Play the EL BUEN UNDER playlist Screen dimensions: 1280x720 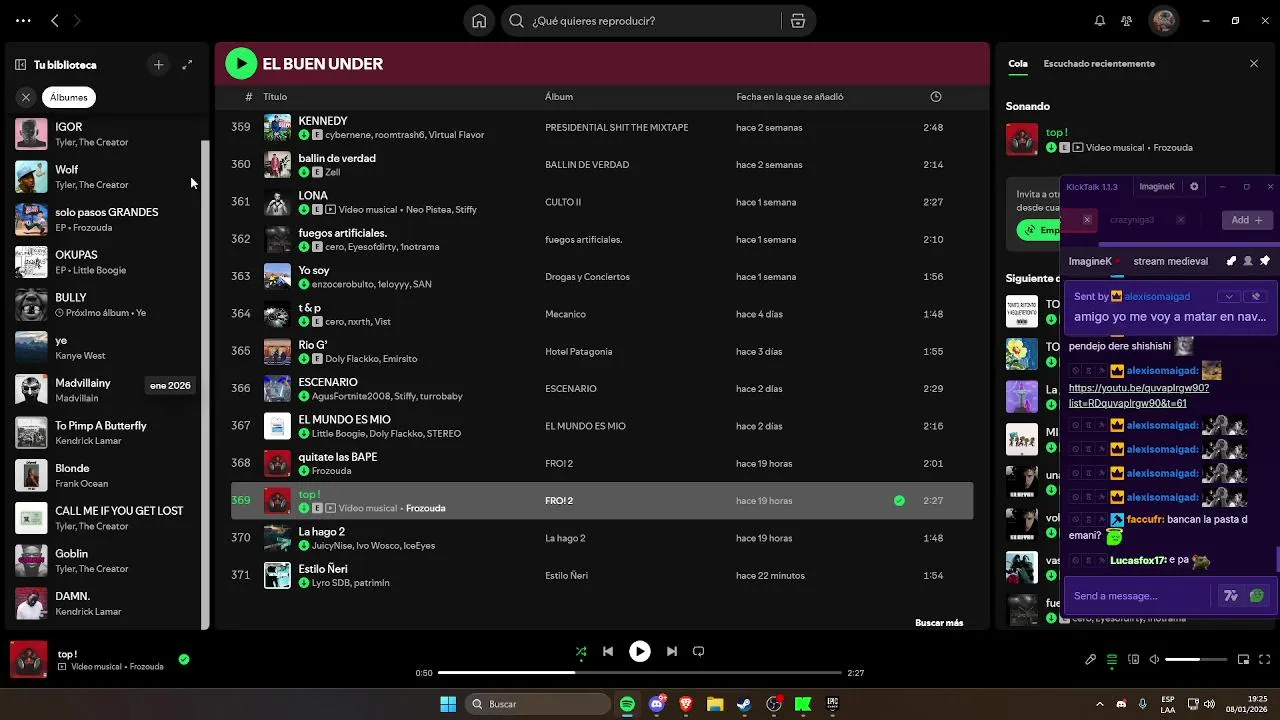pos(241,64)
